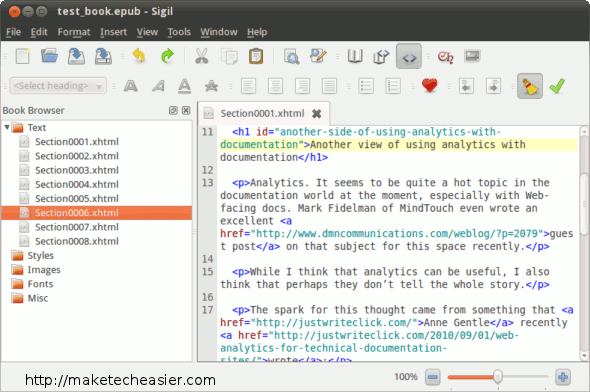Image resolution: width=590 pixels, height=392 pixels.
Task: Open the Help menu
Action: tap(257, 32)
